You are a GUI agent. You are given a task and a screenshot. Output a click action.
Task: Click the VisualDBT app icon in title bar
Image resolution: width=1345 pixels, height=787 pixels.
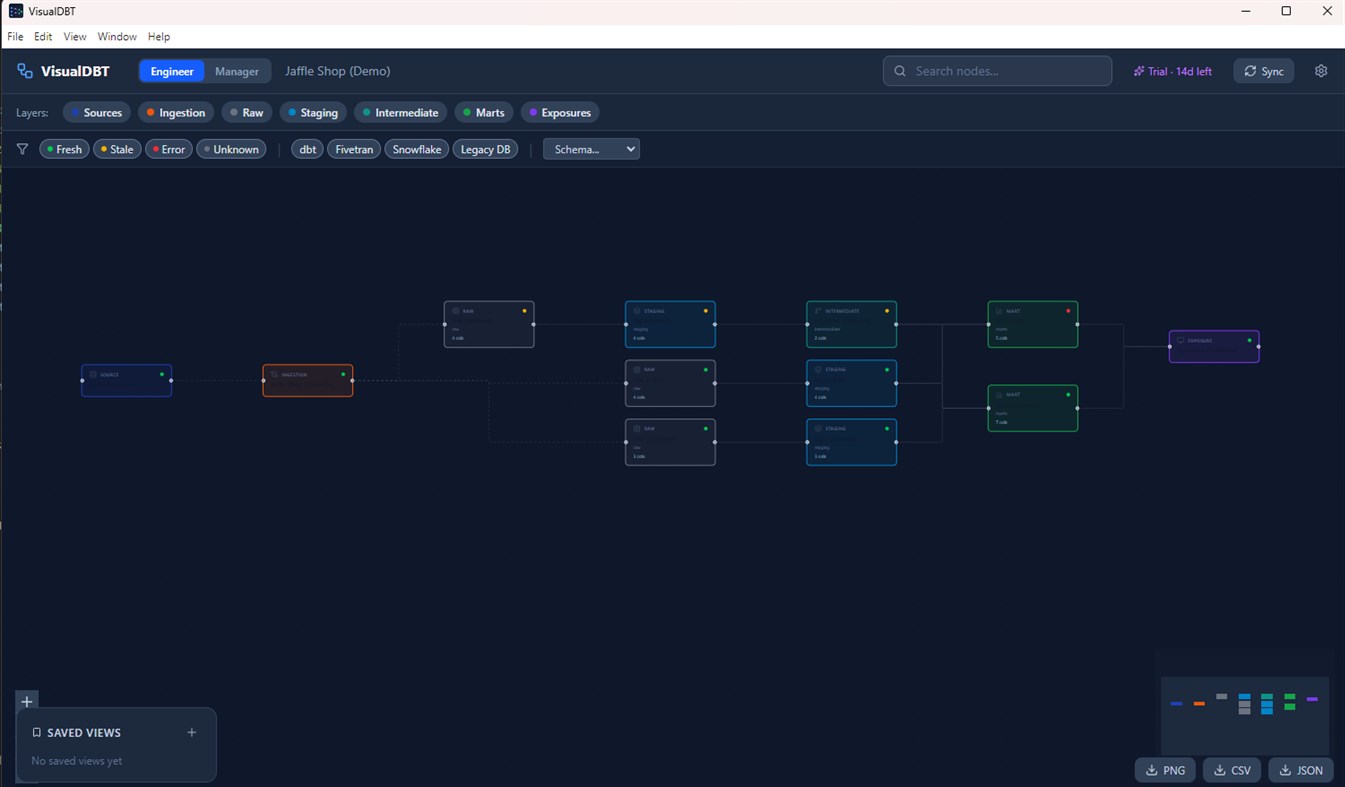pos(16,11)
